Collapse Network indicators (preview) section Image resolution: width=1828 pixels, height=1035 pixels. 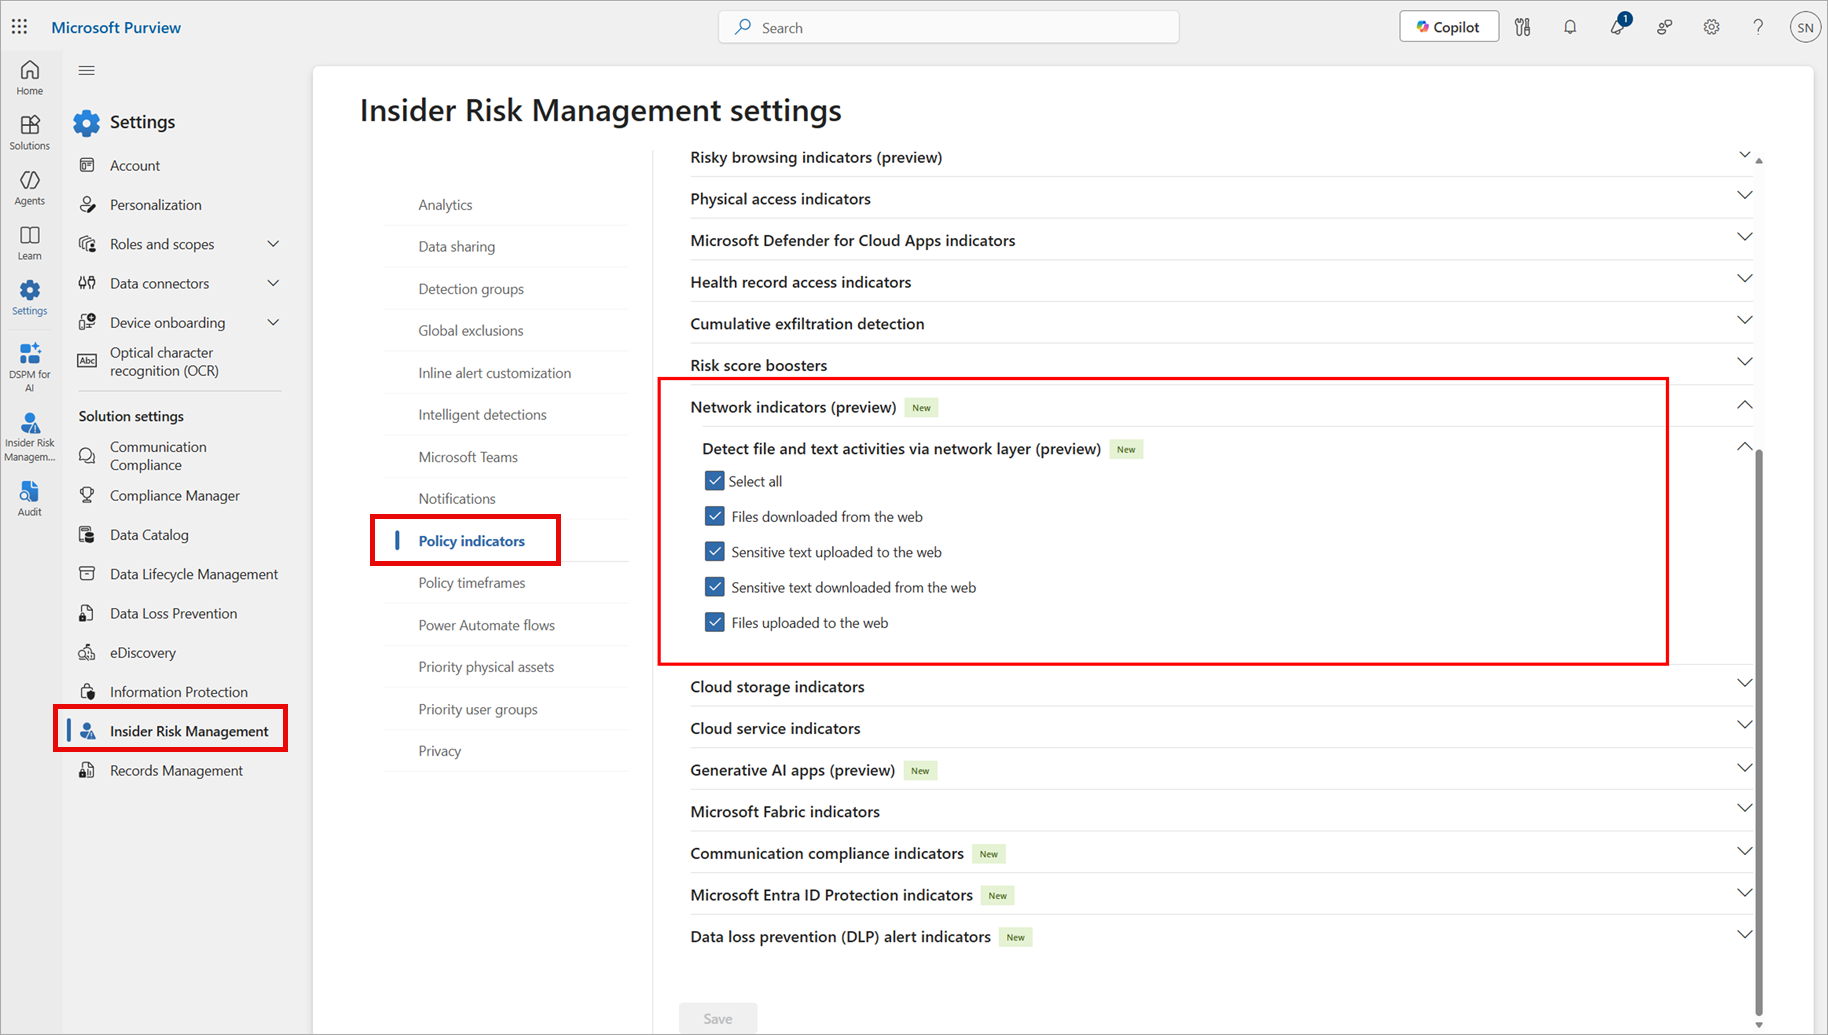coord(1744,405)
